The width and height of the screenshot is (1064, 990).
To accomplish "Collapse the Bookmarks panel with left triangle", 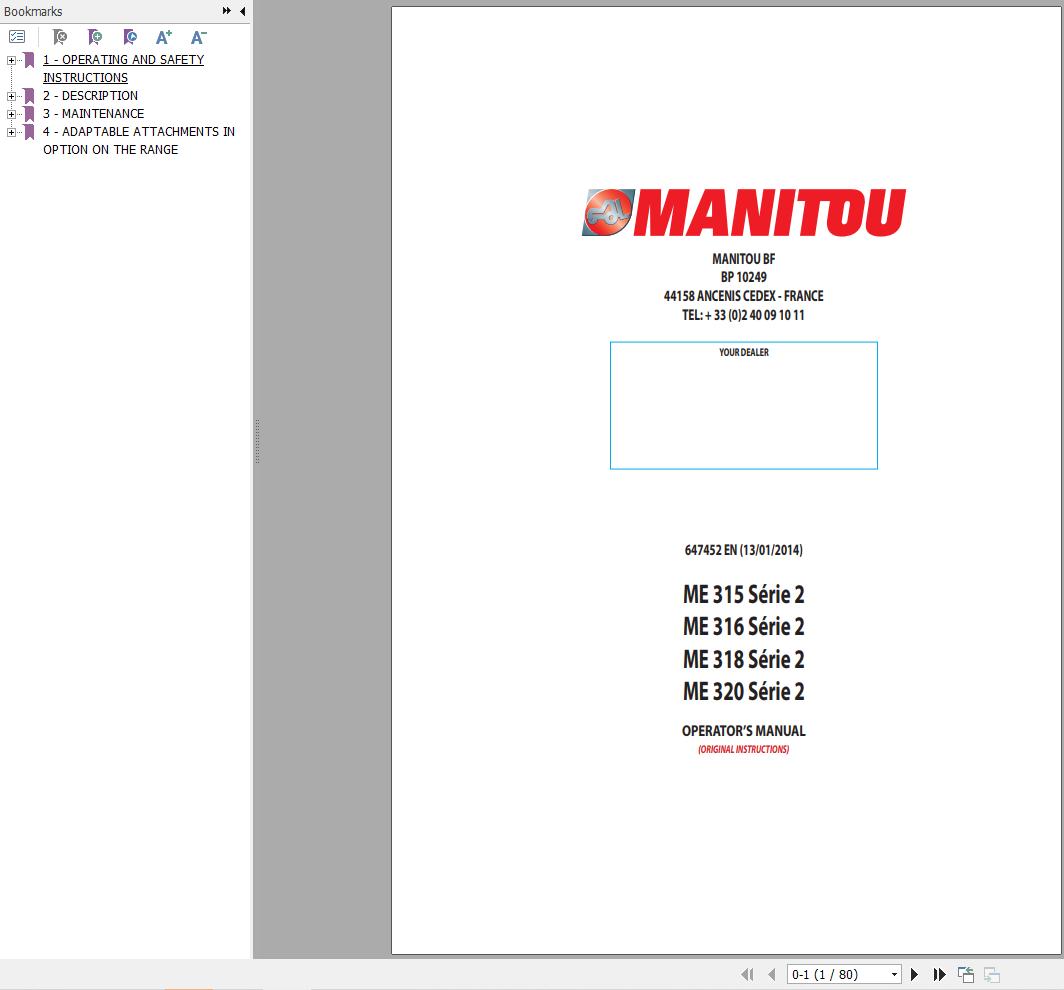I will click(242, 11).
